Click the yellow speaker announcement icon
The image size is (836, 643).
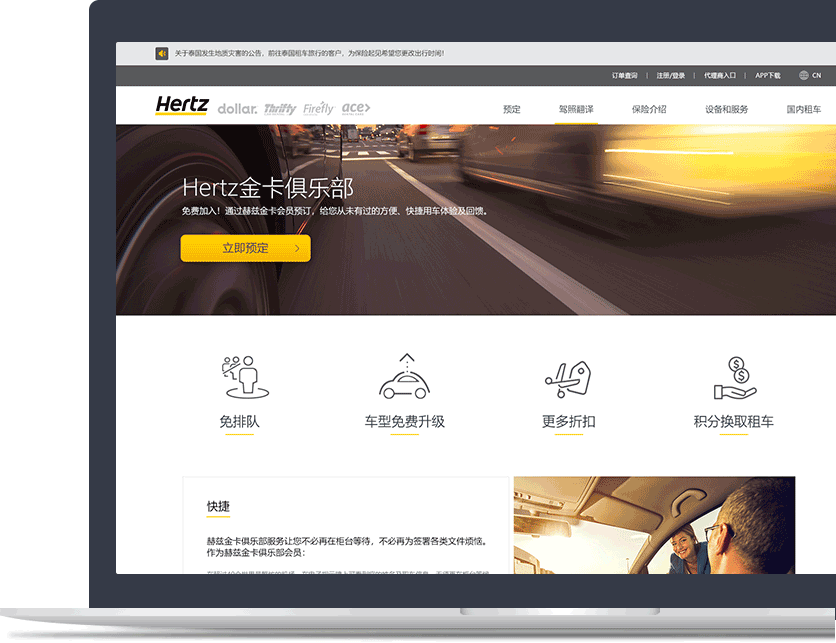pos(162,53)
